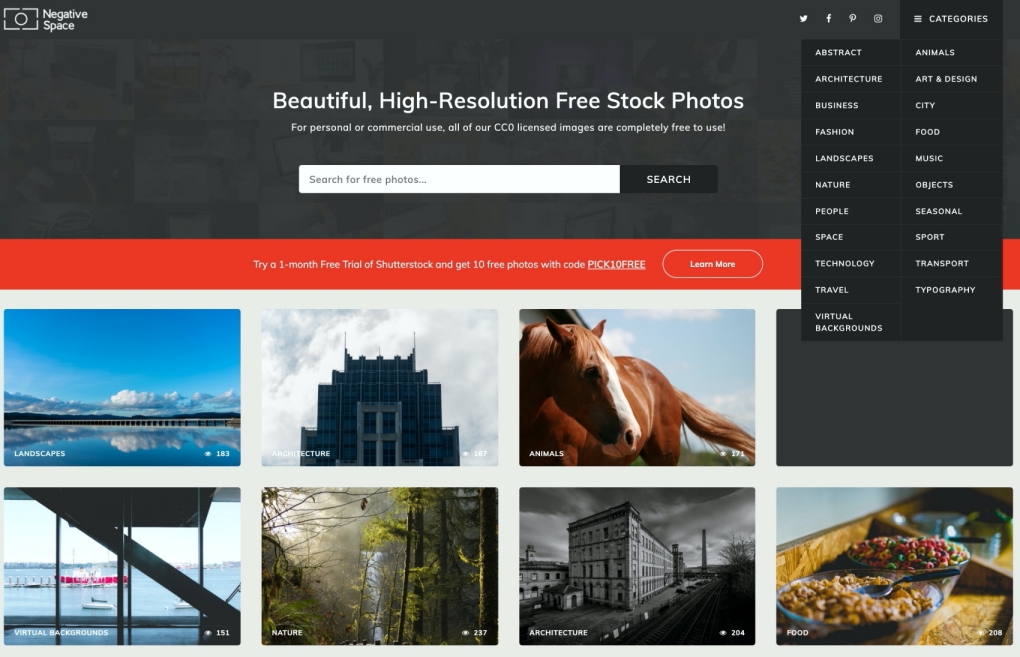The height and width of the screenshot is (657, 1020).
Task: Collapse the Categories dropdown menu
Action: point(950,19)
